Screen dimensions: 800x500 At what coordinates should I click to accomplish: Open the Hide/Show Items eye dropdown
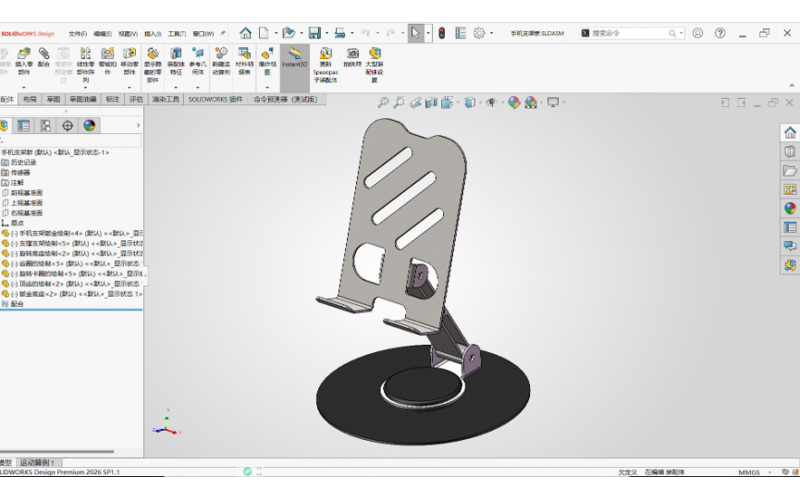coord(492,103)
